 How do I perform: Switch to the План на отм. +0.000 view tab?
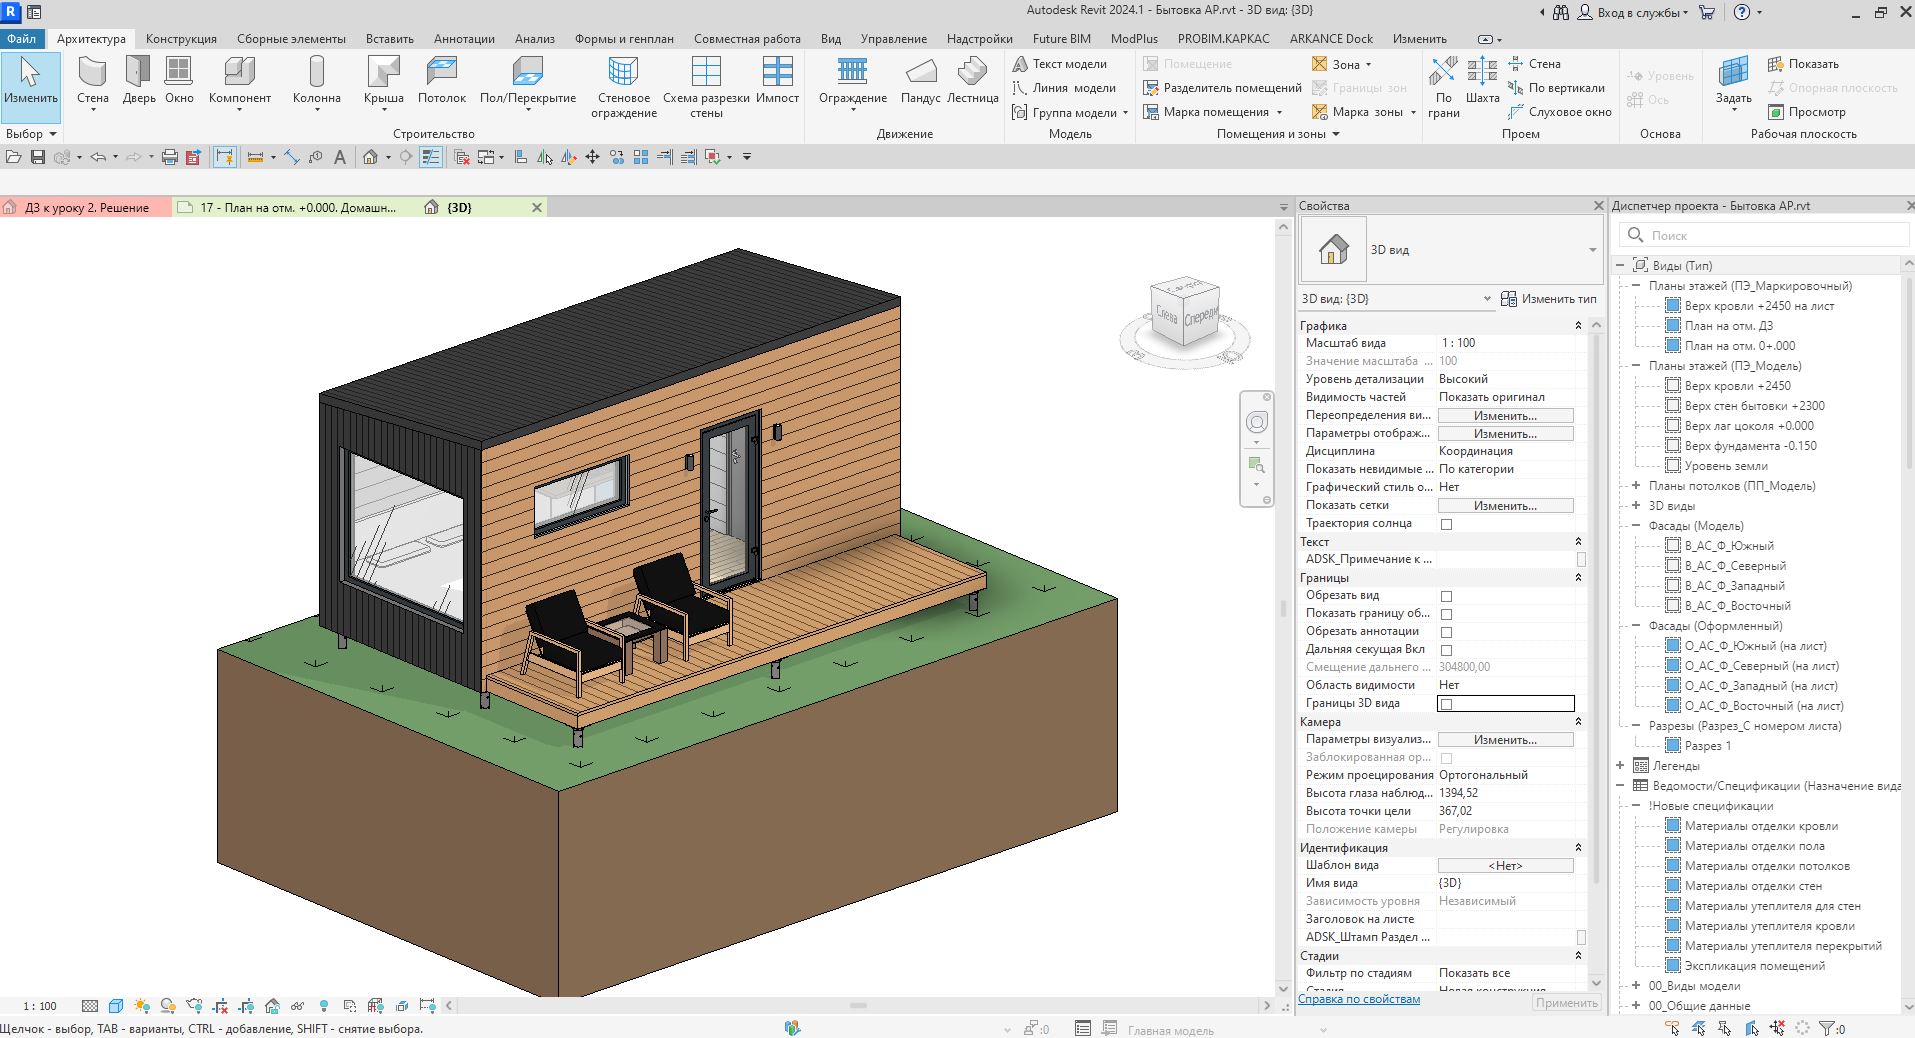coord(297,208)
